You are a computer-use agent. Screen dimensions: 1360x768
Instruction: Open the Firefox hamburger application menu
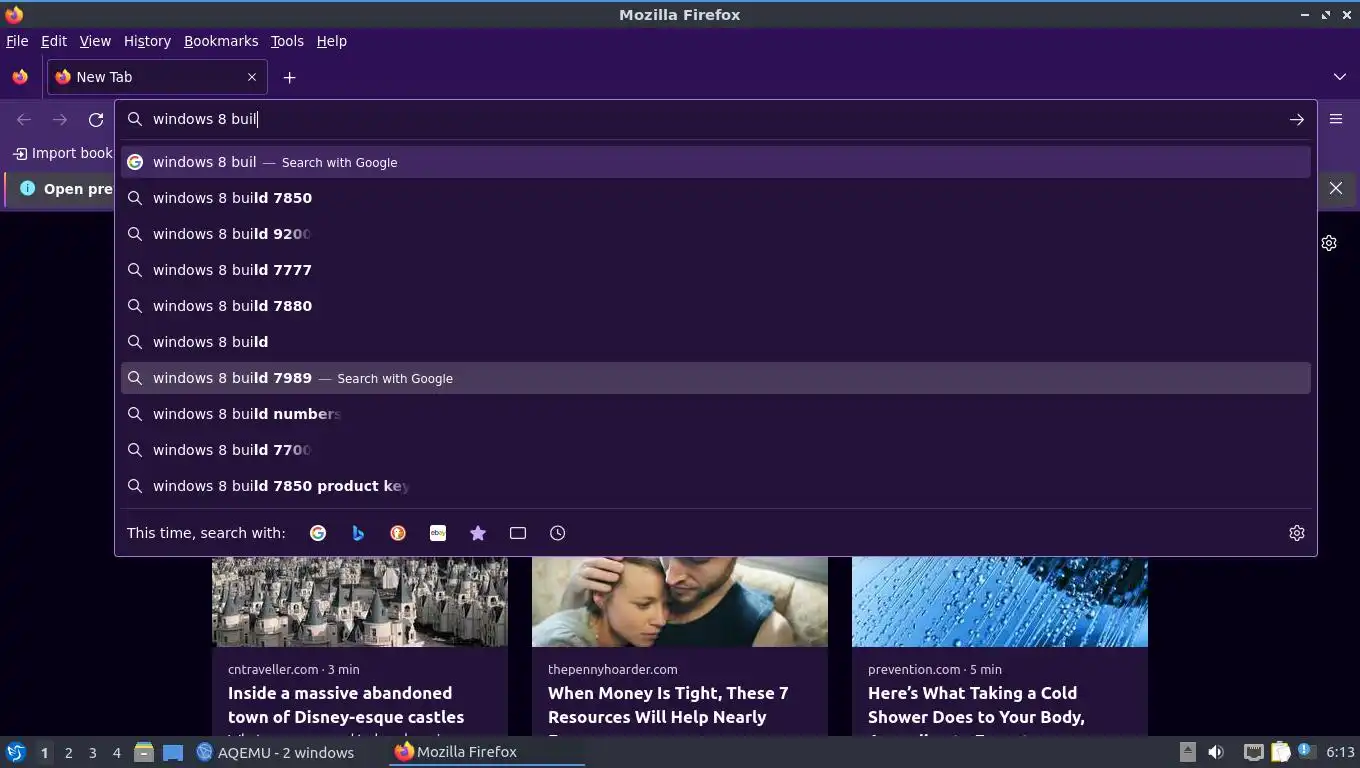coord(1336,119)
